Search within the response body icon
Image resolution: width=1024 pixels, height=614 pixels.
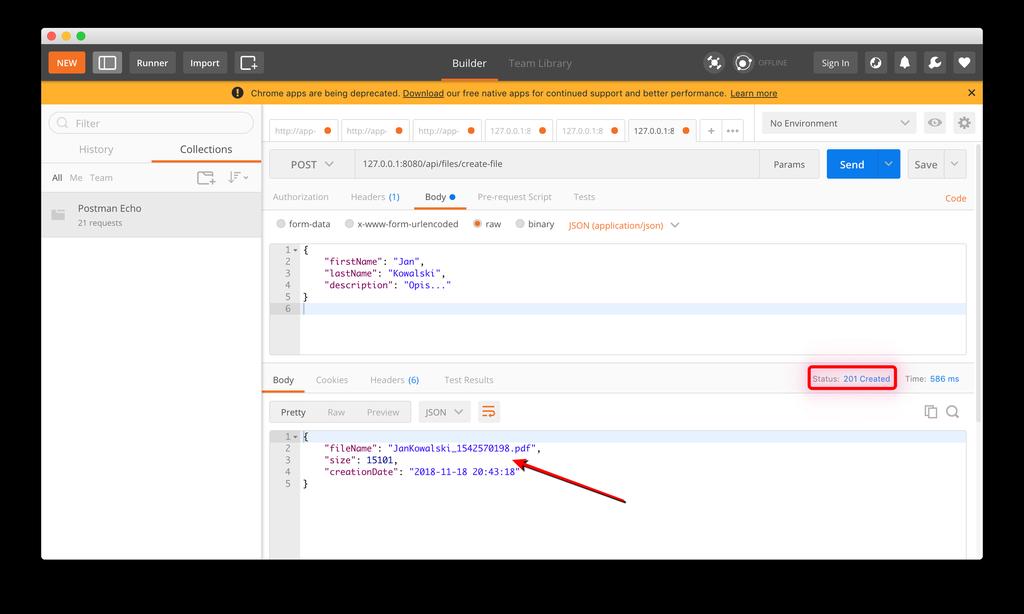pyautogui.click(x=952, y=412)
